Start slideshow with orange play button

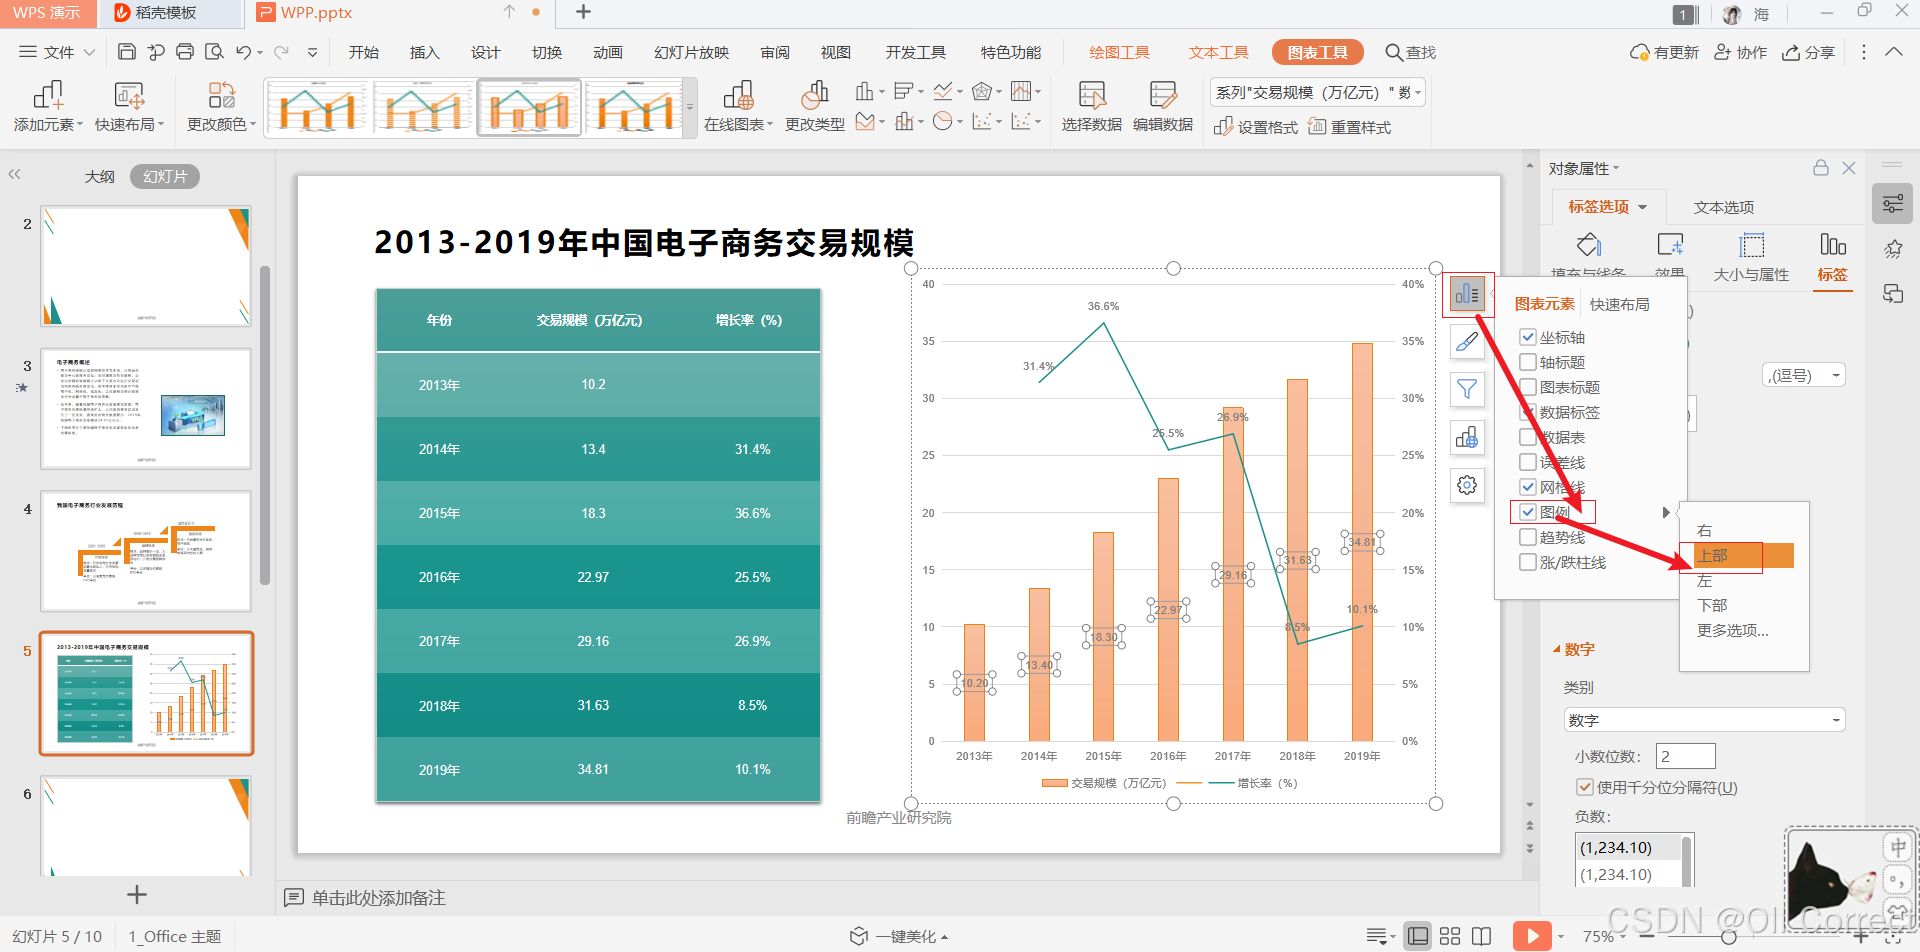coord(1532,936)
